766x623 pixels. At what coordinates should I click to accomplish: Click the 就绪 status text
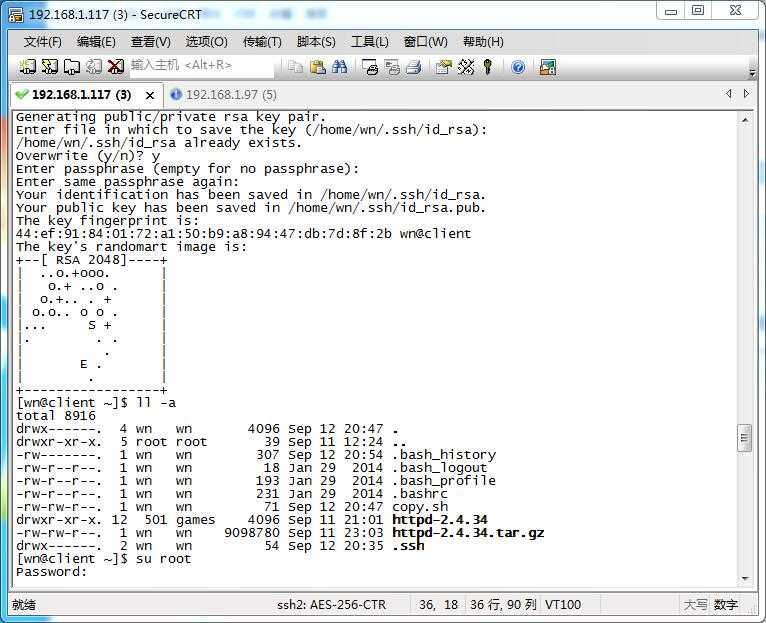(24, 605)
